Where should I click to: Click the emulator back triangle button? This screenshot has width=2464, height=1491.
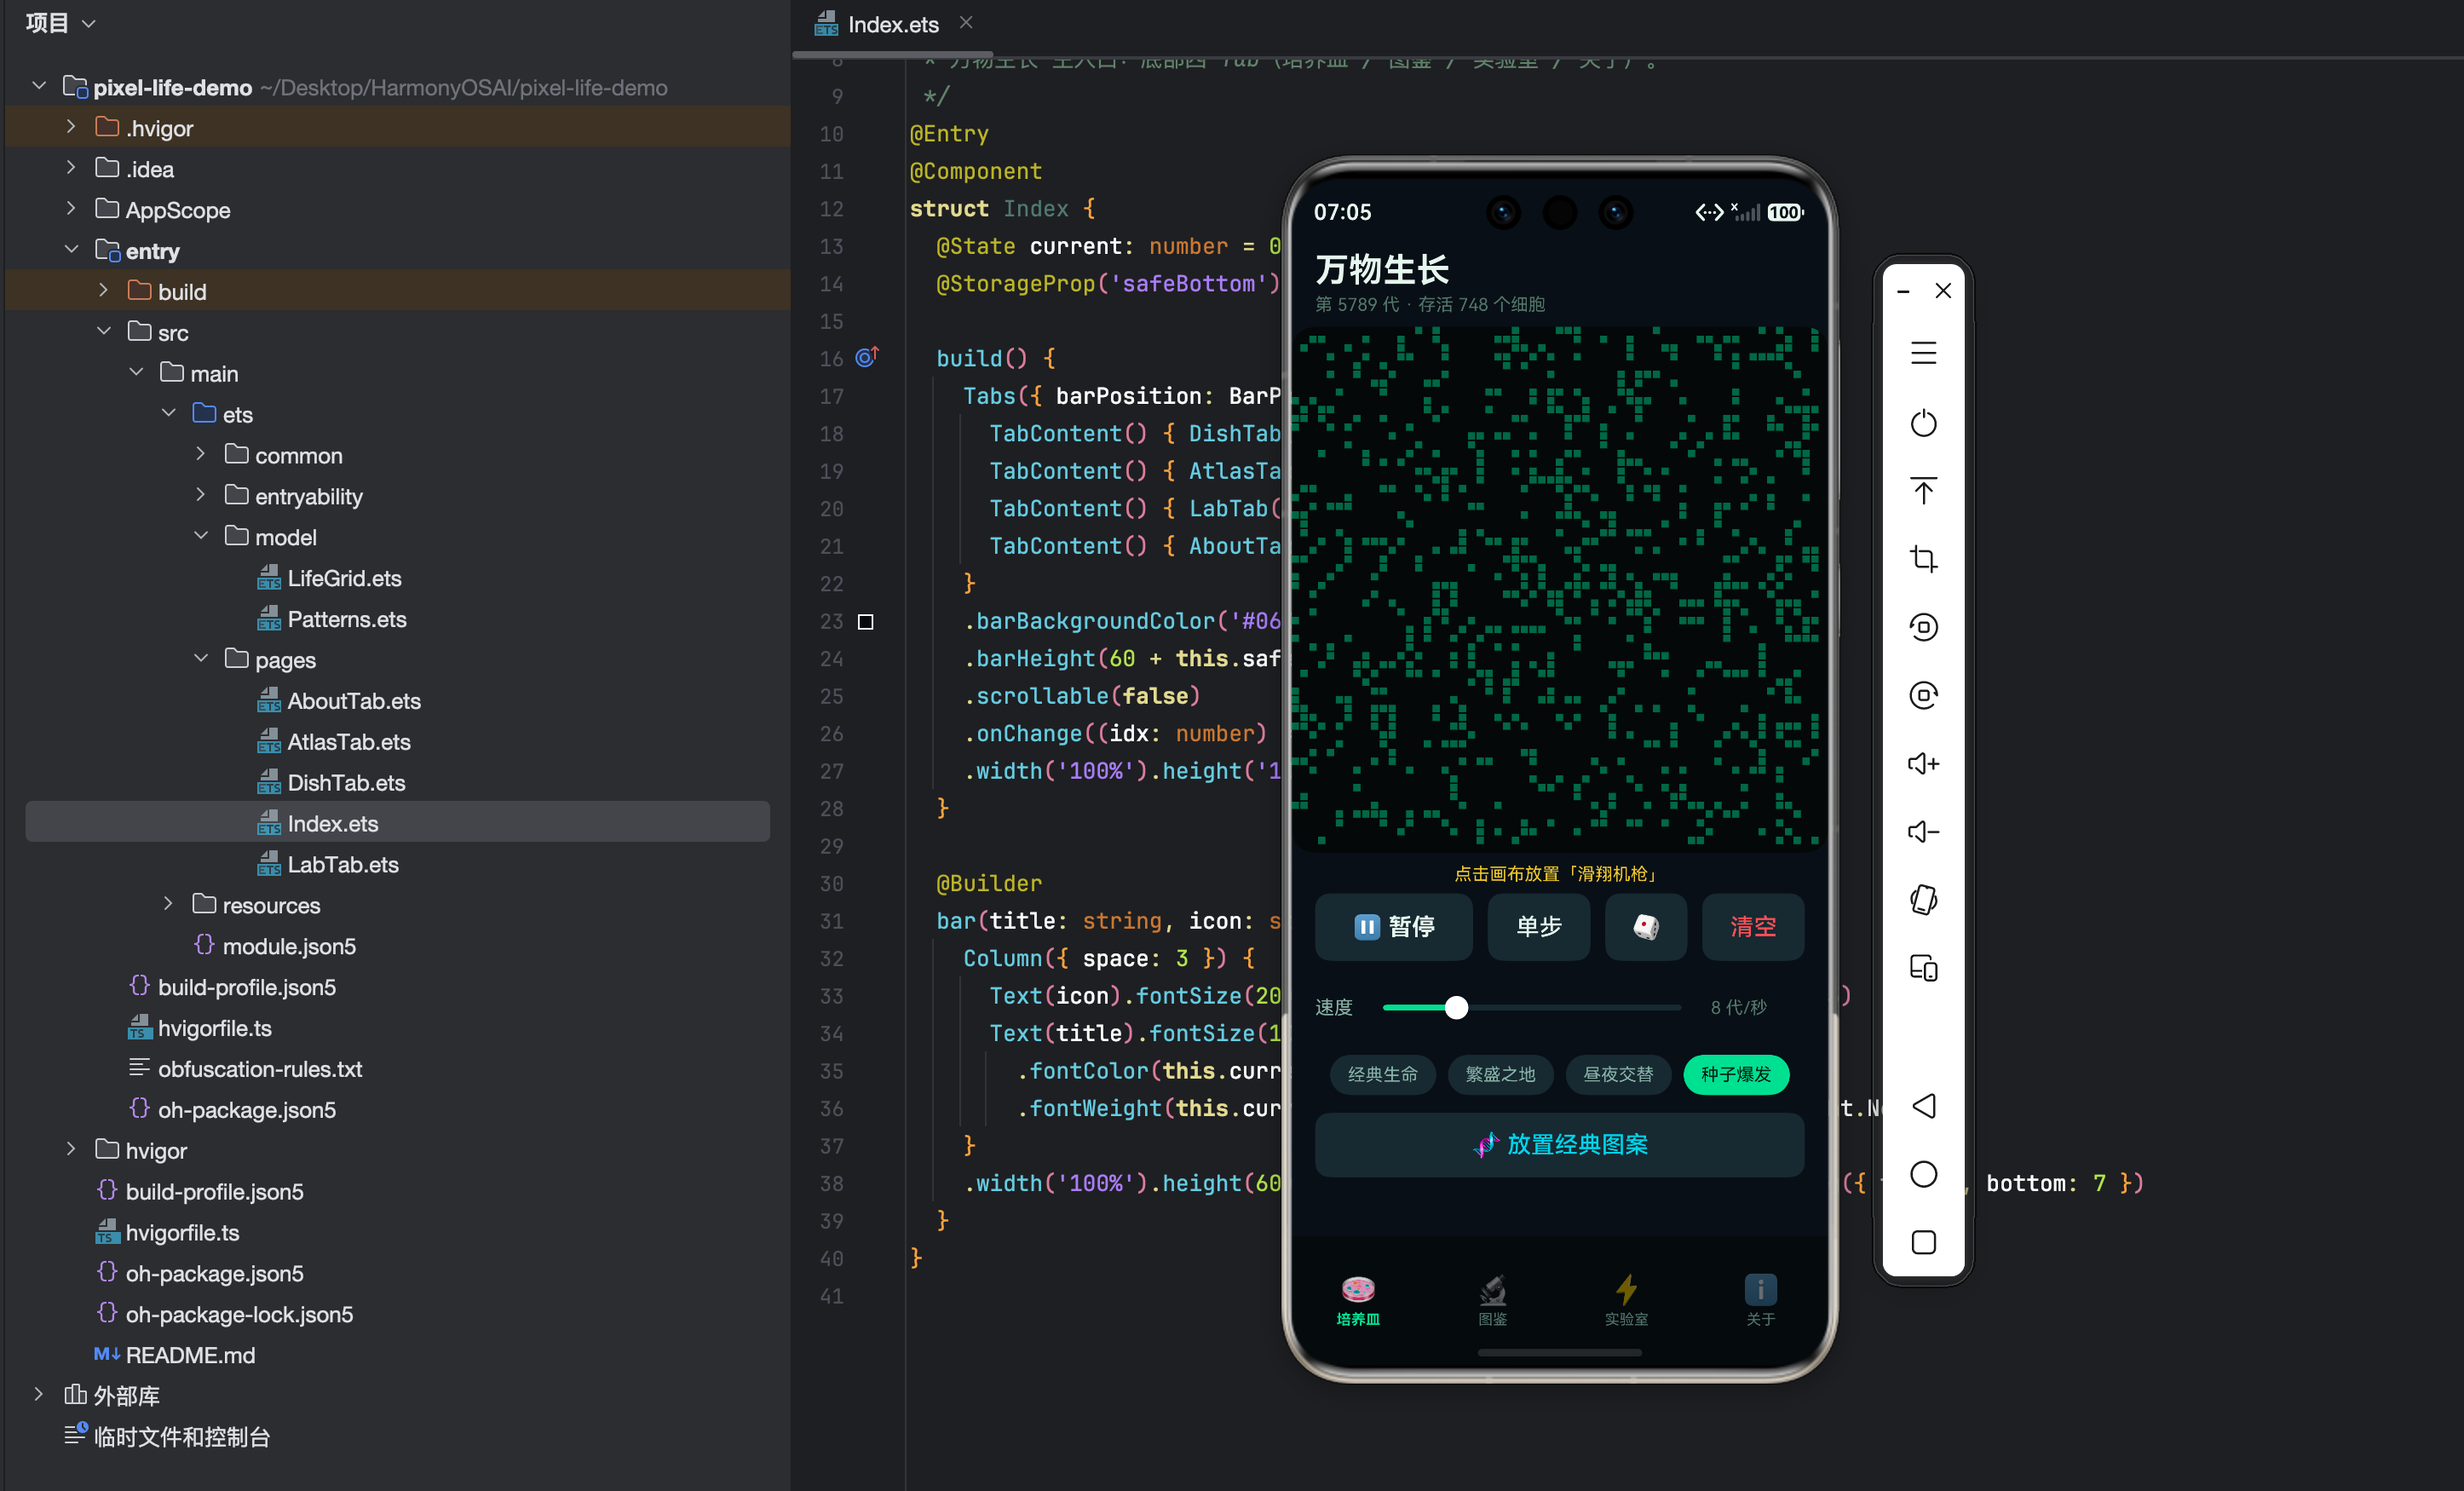pos(1923,1106)
